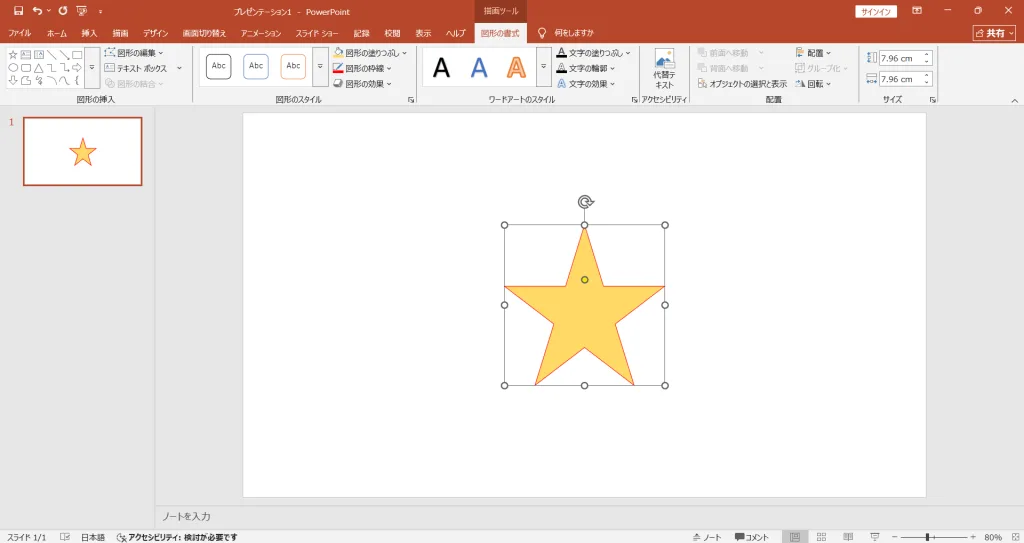
Task: Expand the WordArt styles gallery more arrow
Action: [543, 67]
